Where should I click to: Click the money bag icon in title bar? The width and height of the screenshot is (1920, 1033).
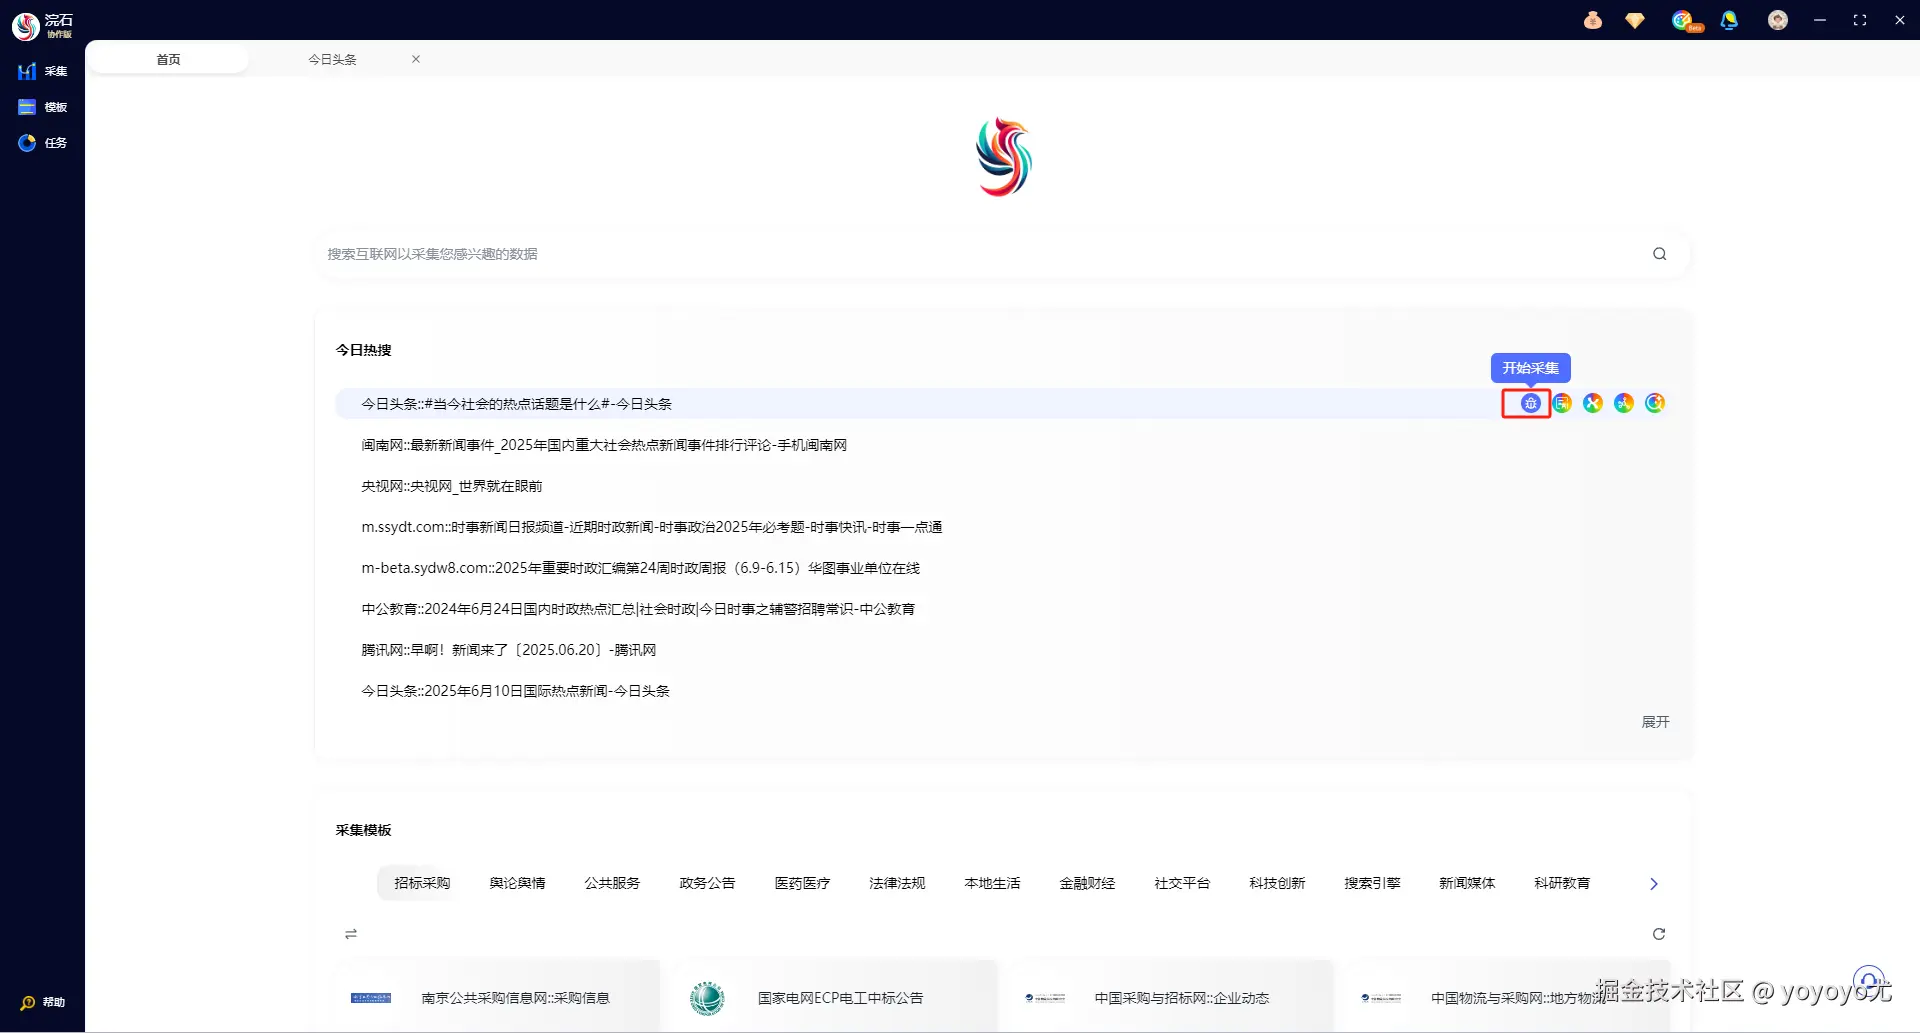tap(1593, 20)
